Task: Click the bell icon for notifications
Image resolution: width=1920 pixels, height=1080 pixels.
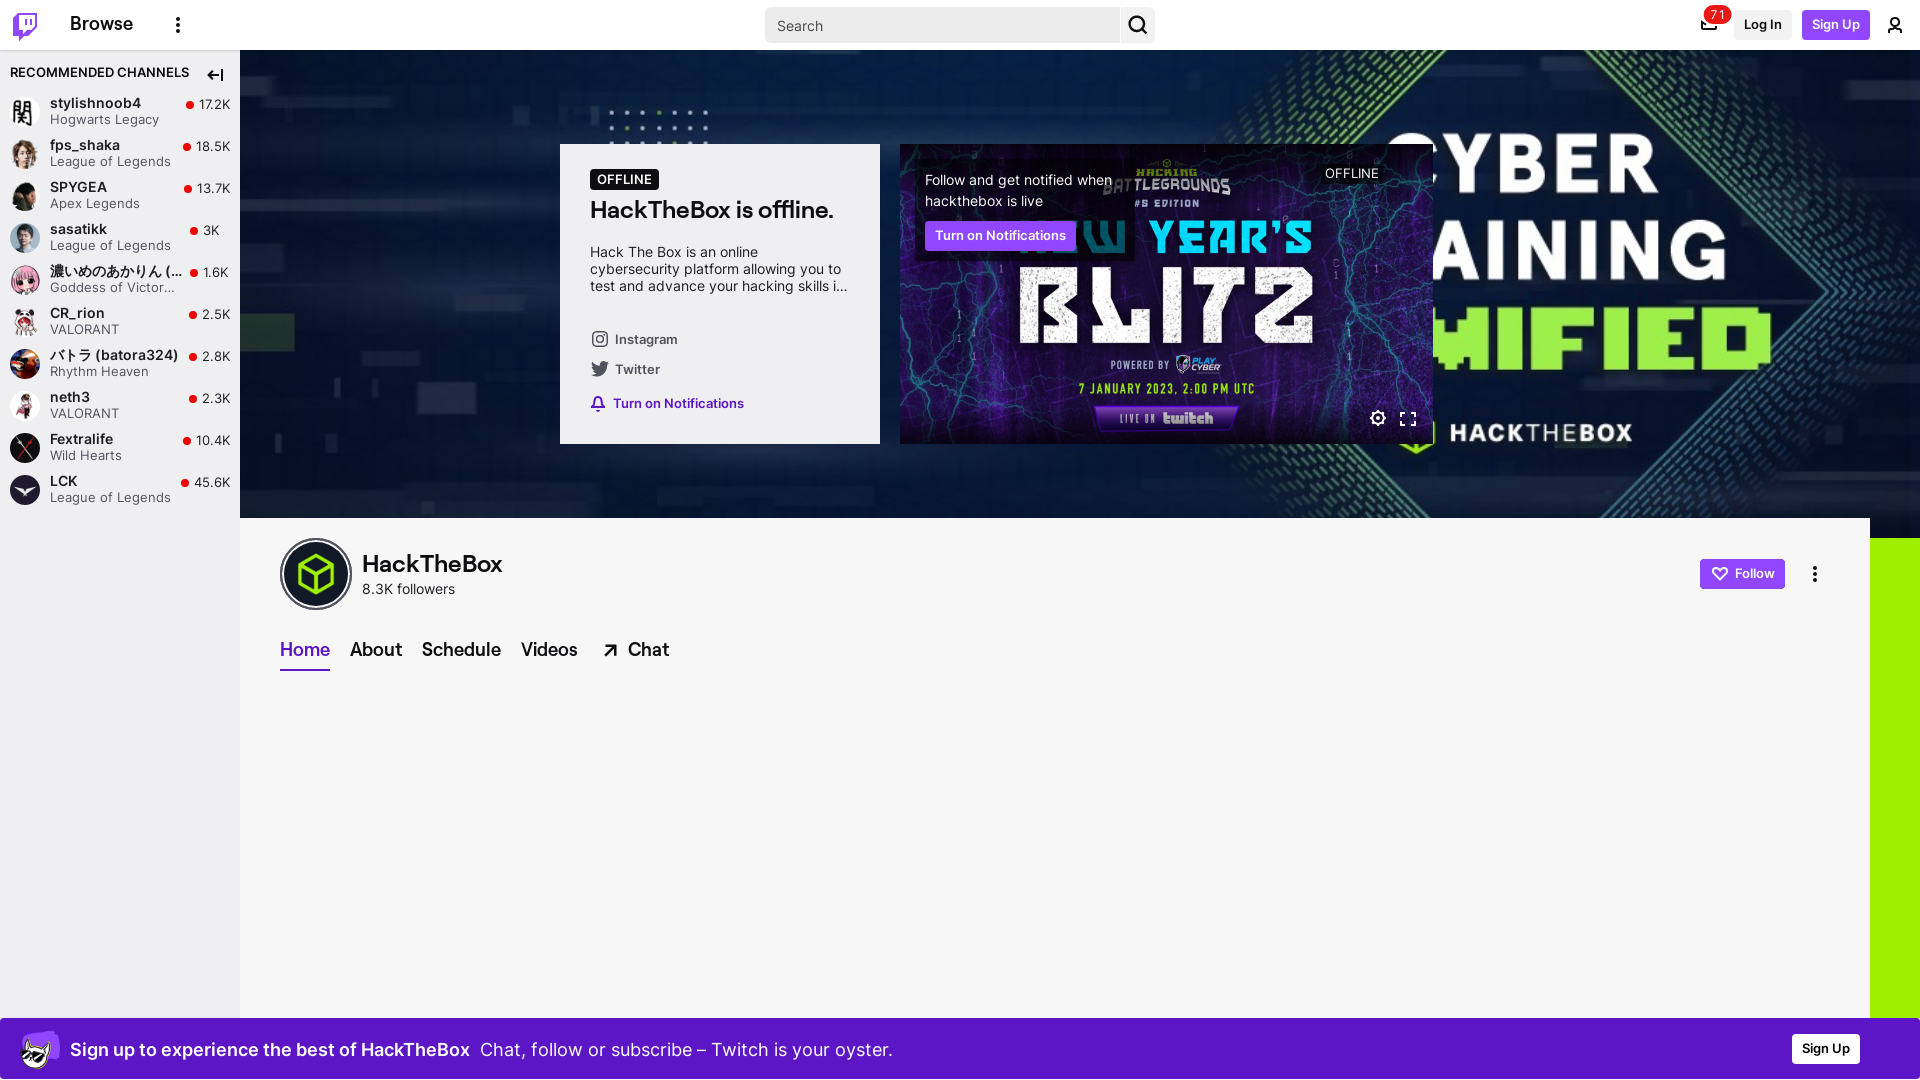Action: pos(598,403)
